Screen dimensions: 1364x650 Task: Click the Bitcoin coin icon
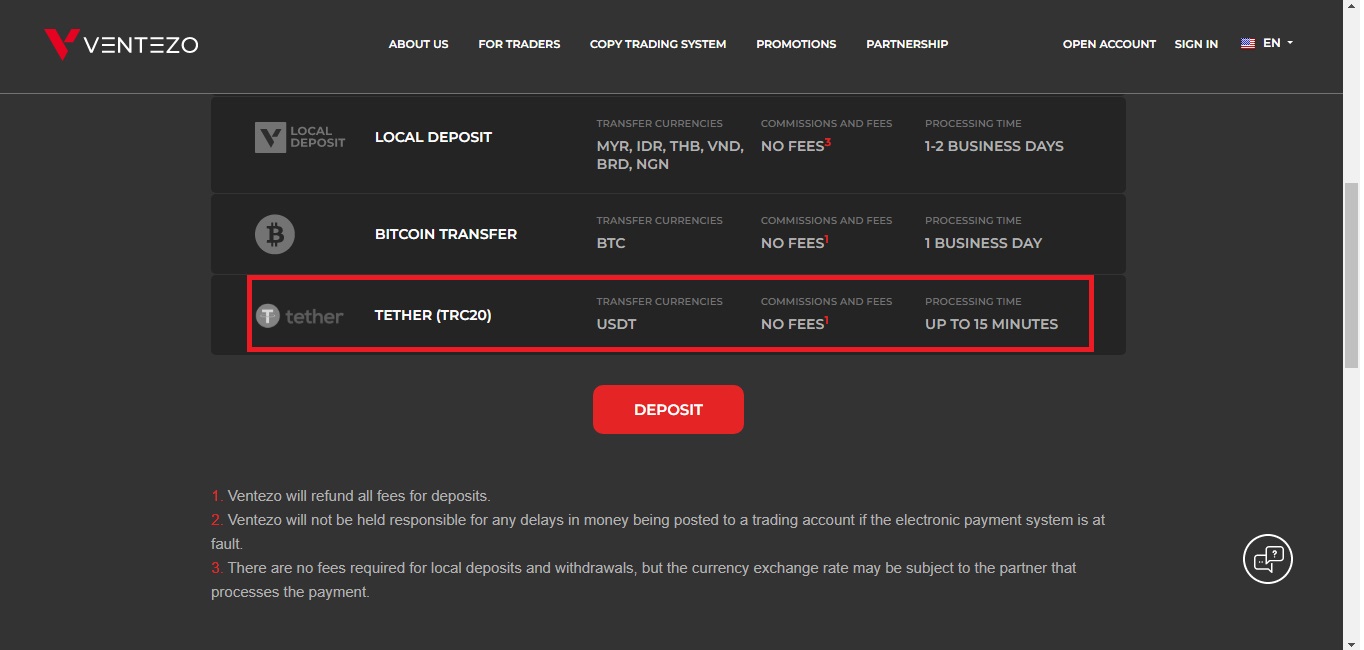(x=275, y=234)
